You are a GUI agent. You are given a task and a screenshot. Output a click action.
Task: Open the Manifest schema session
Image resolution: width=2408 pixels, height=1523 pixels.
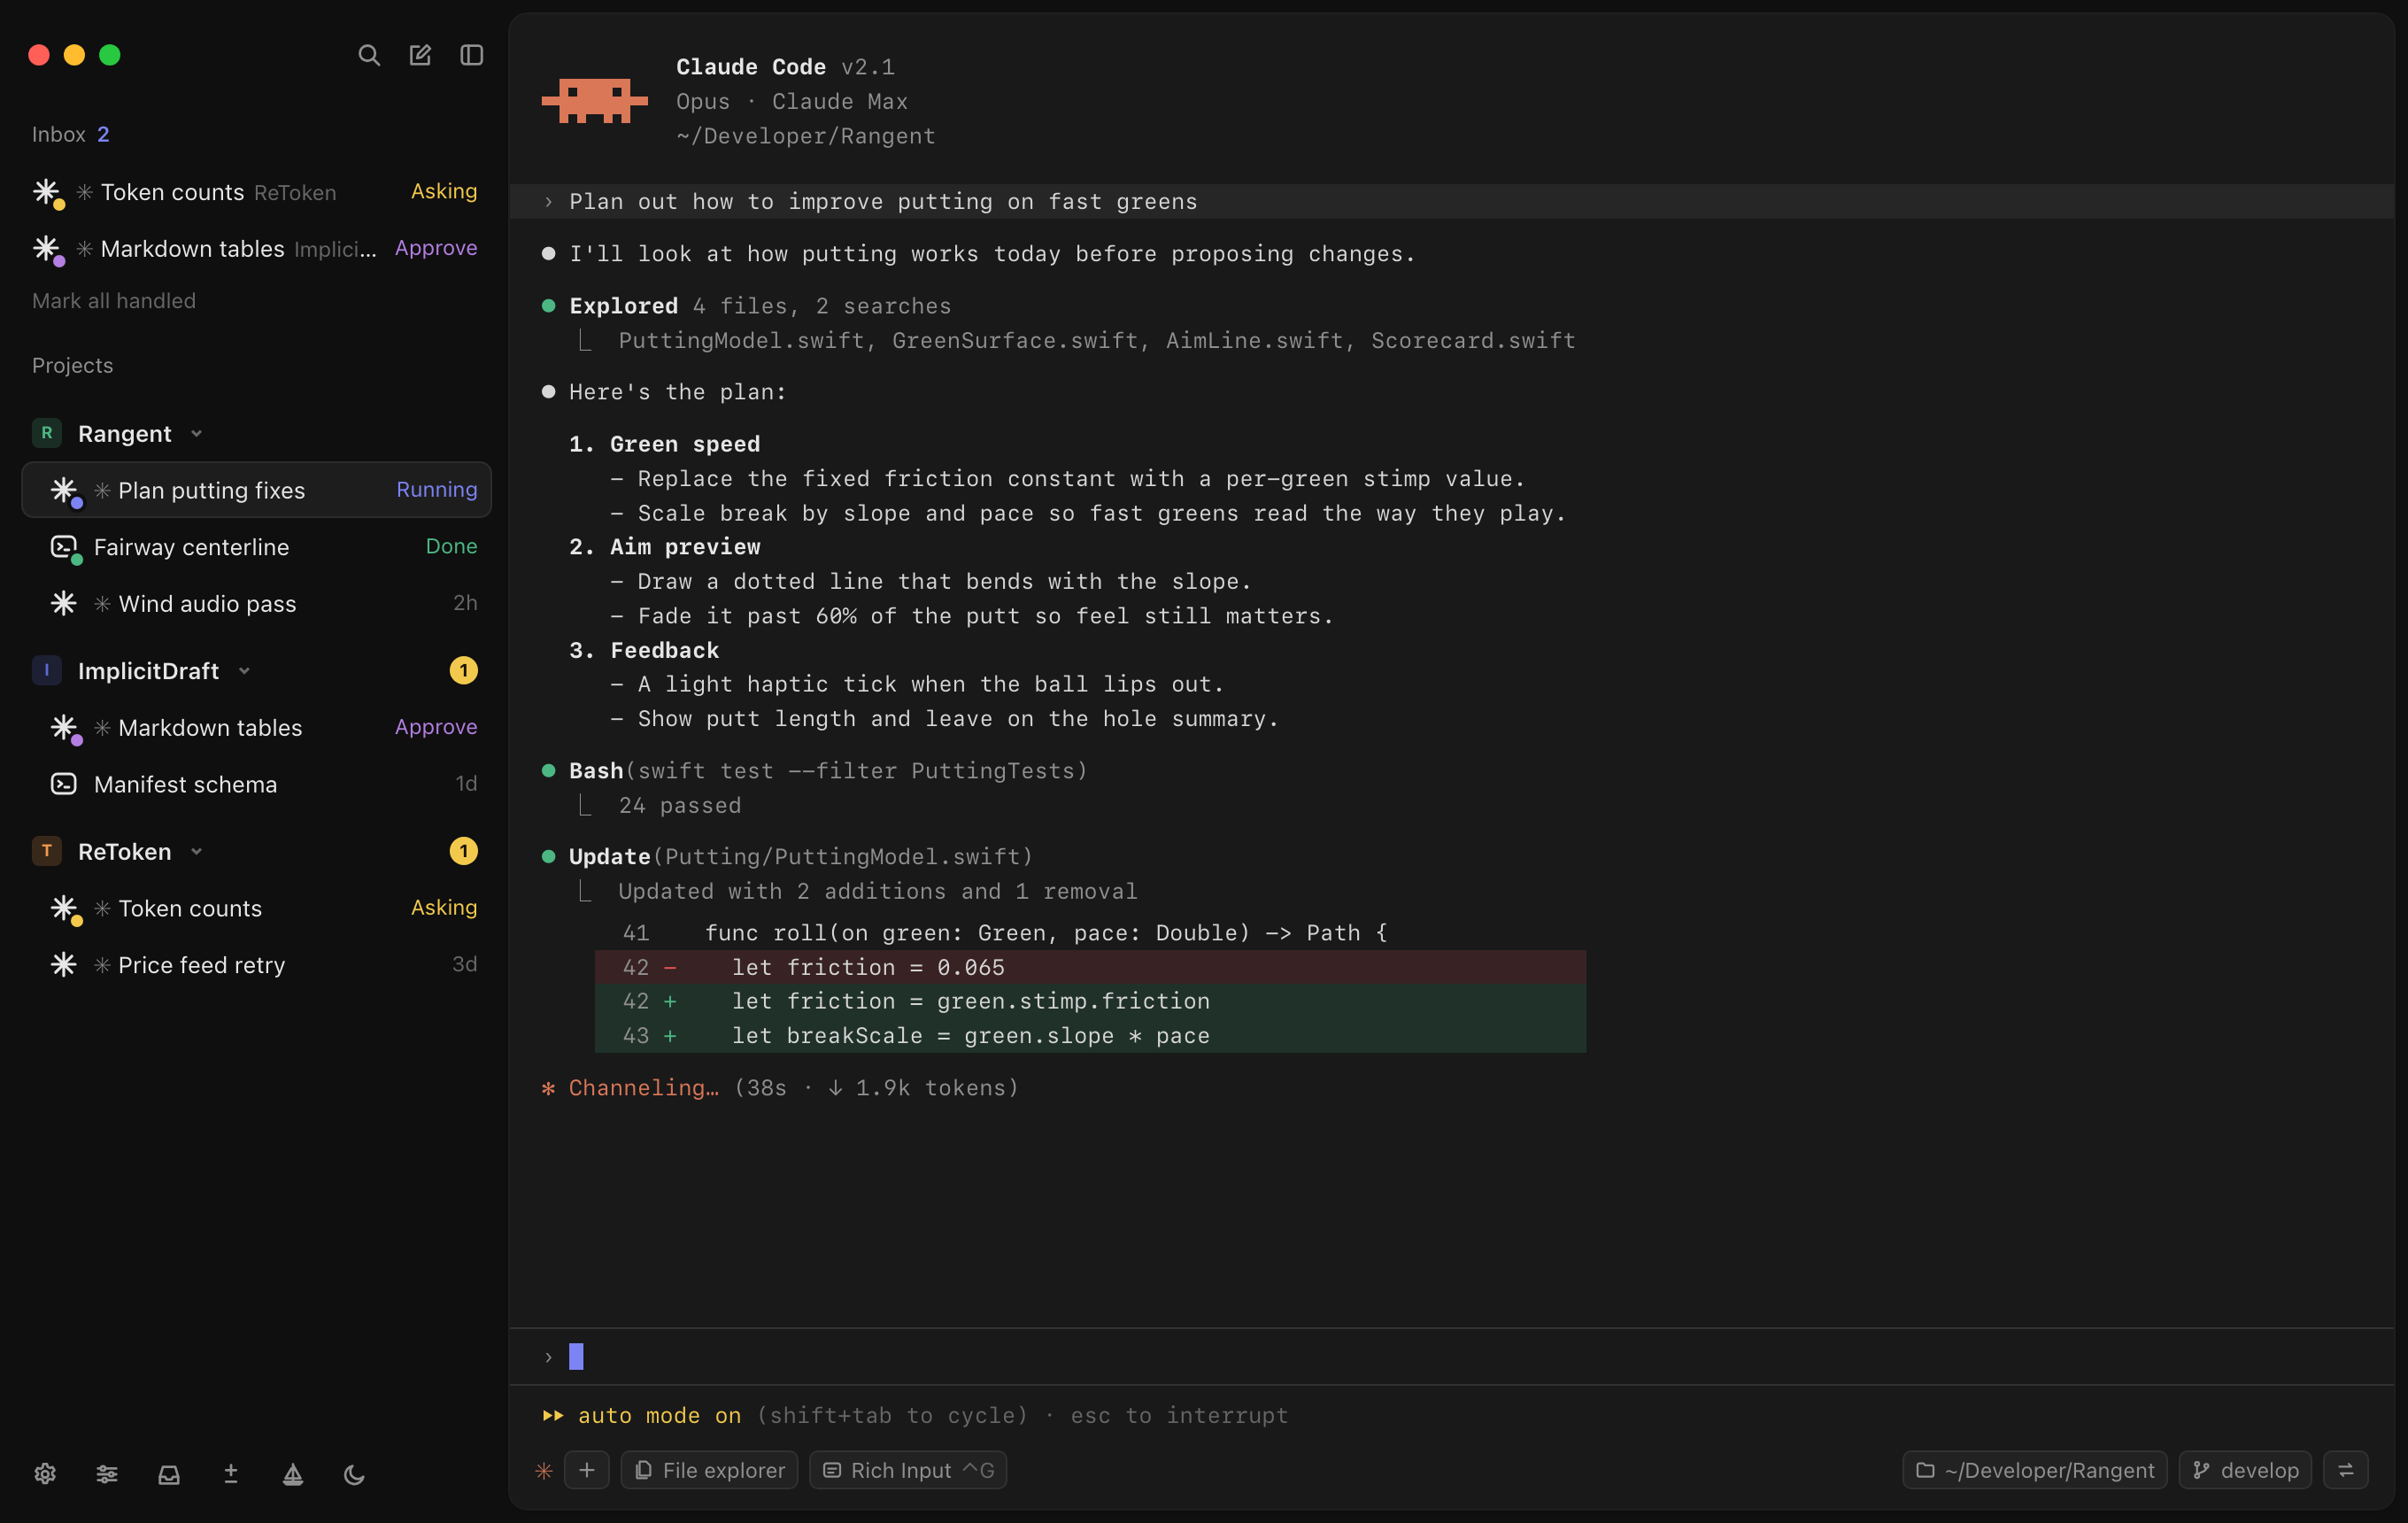(257, 785)
